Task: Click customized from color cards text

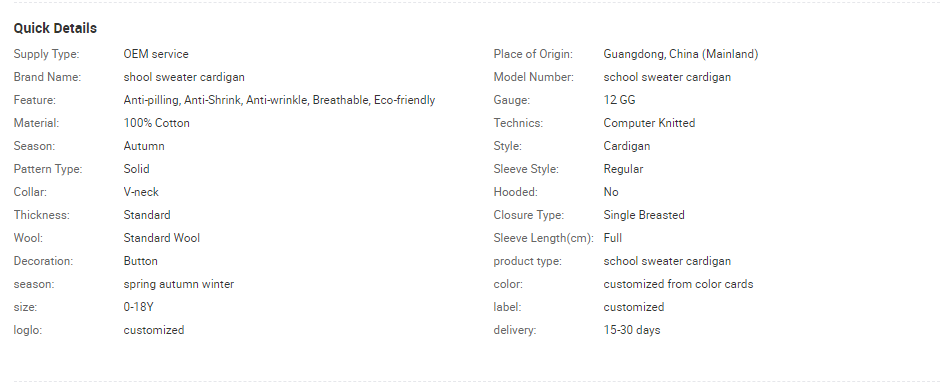Action: point(678,285)
